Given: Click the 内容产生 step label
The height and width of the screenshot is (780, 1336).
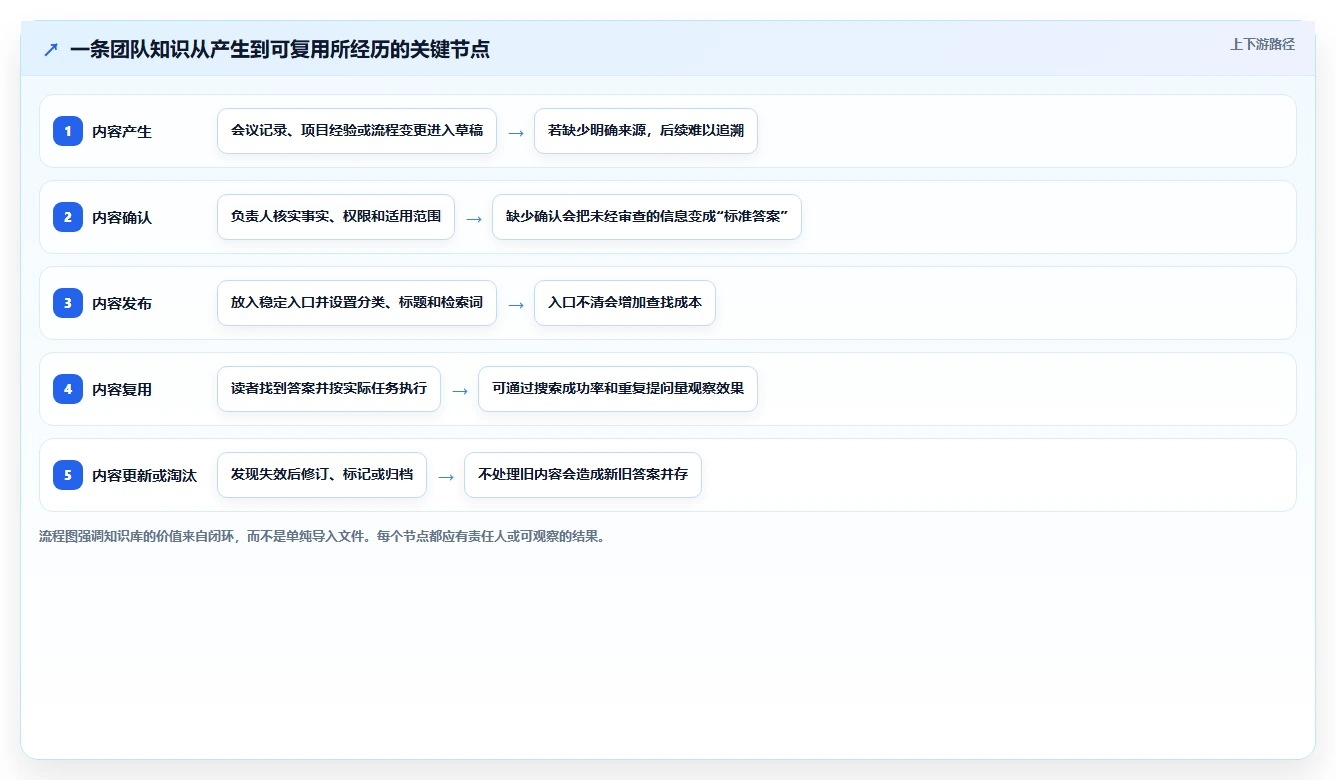Looking at the screenshot, I should pos(122,131).
